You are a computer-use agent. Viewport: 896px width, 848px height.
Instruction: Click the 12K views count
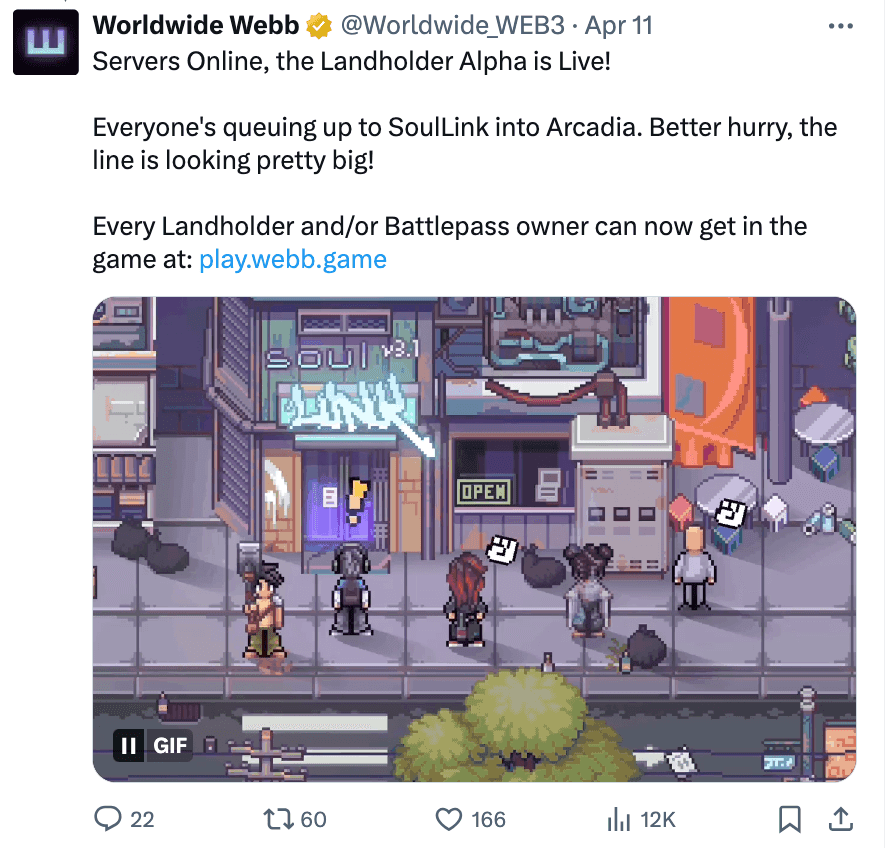pyautogui.click(x=658, y=819)
